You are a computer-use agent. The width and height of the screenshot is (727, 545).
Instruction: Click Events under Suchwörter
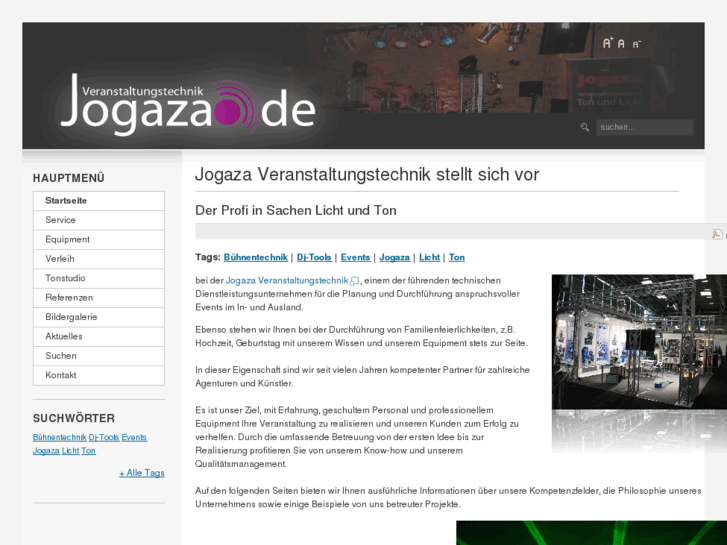point(134,437)
